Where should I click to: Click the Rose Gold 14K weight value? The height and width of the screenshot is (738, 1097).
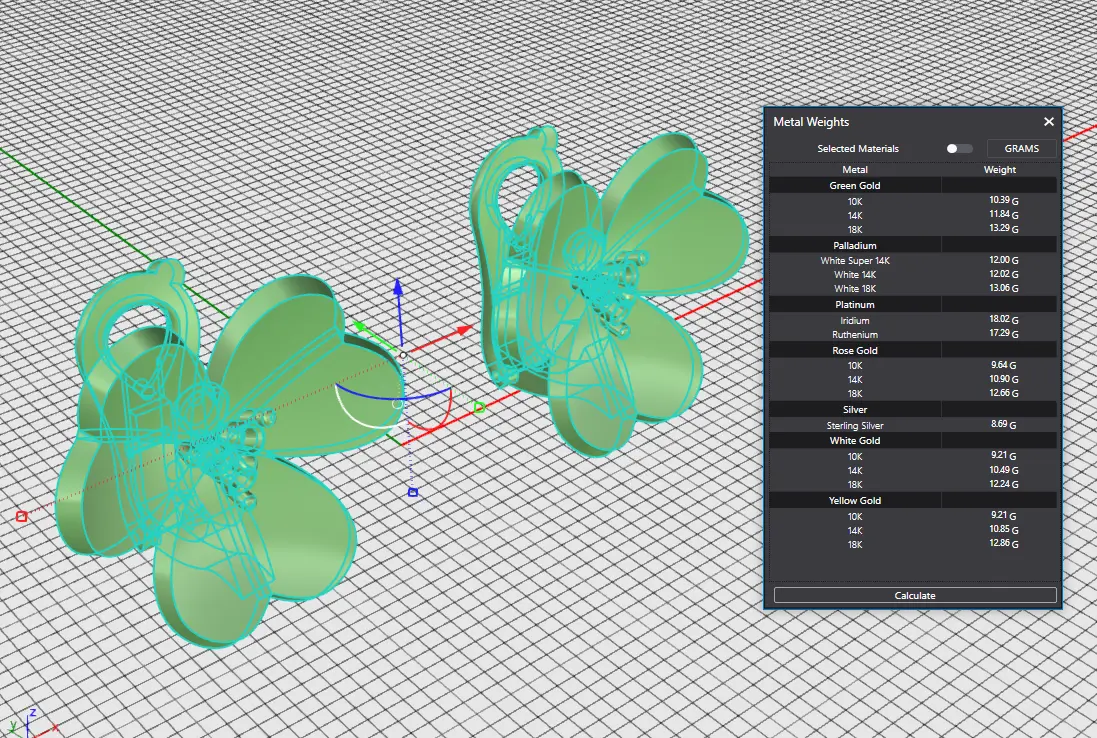pos(999,380)
